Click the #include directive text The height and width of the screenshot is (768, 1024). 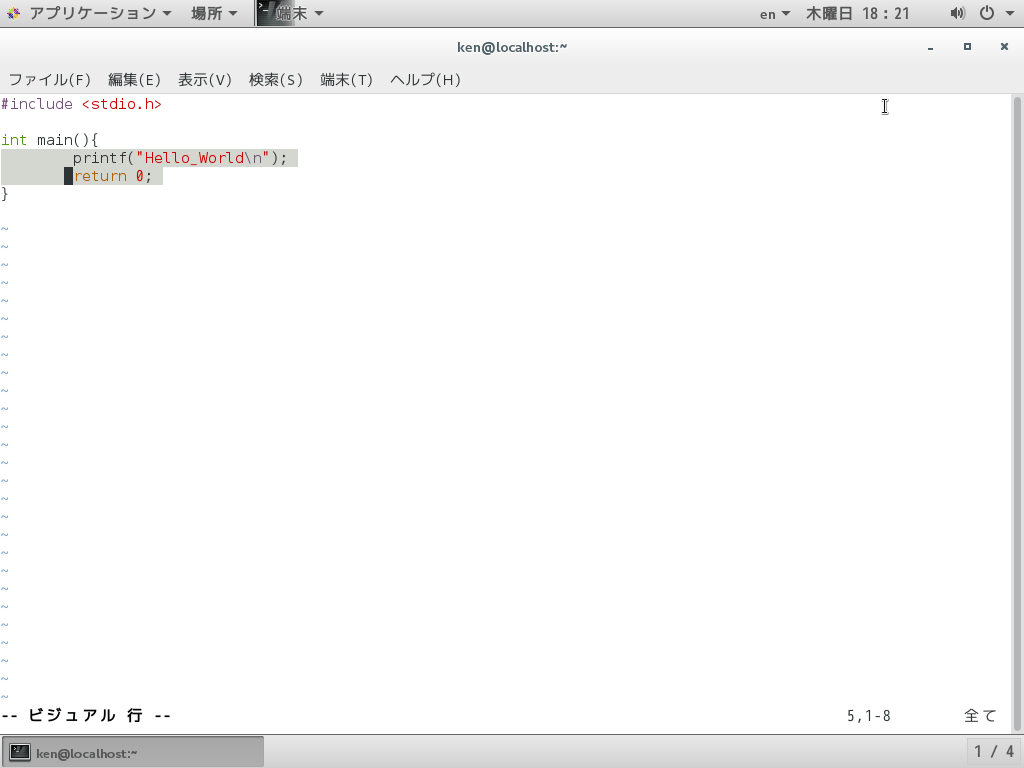[x=37, y=104]
